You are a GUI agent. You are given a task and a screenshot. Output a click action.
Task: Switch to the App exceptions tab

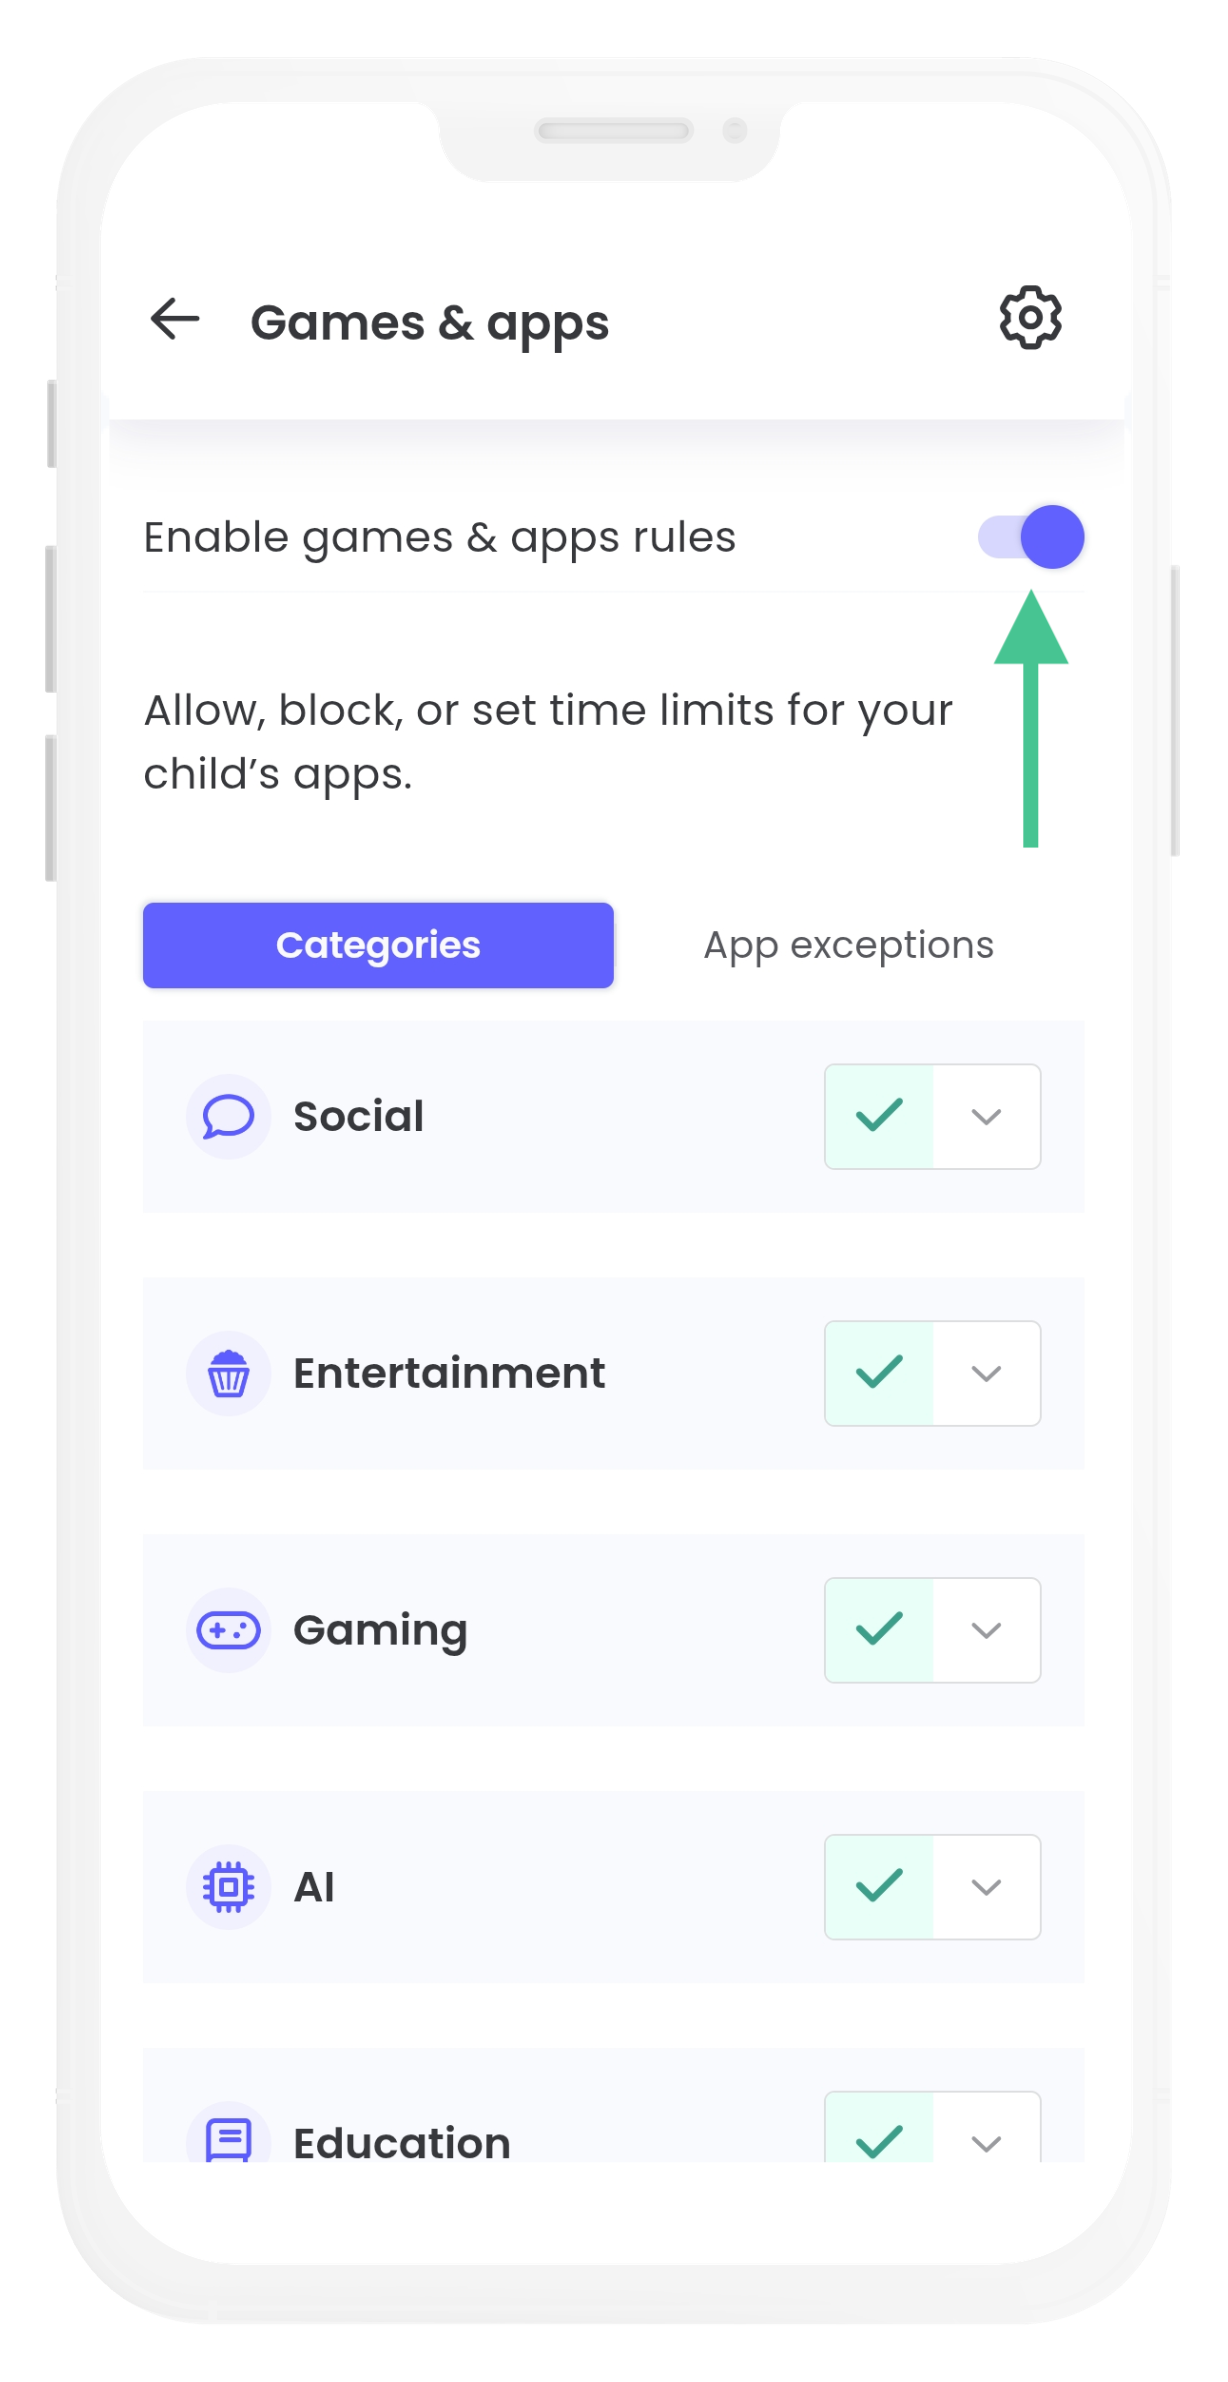848,945
